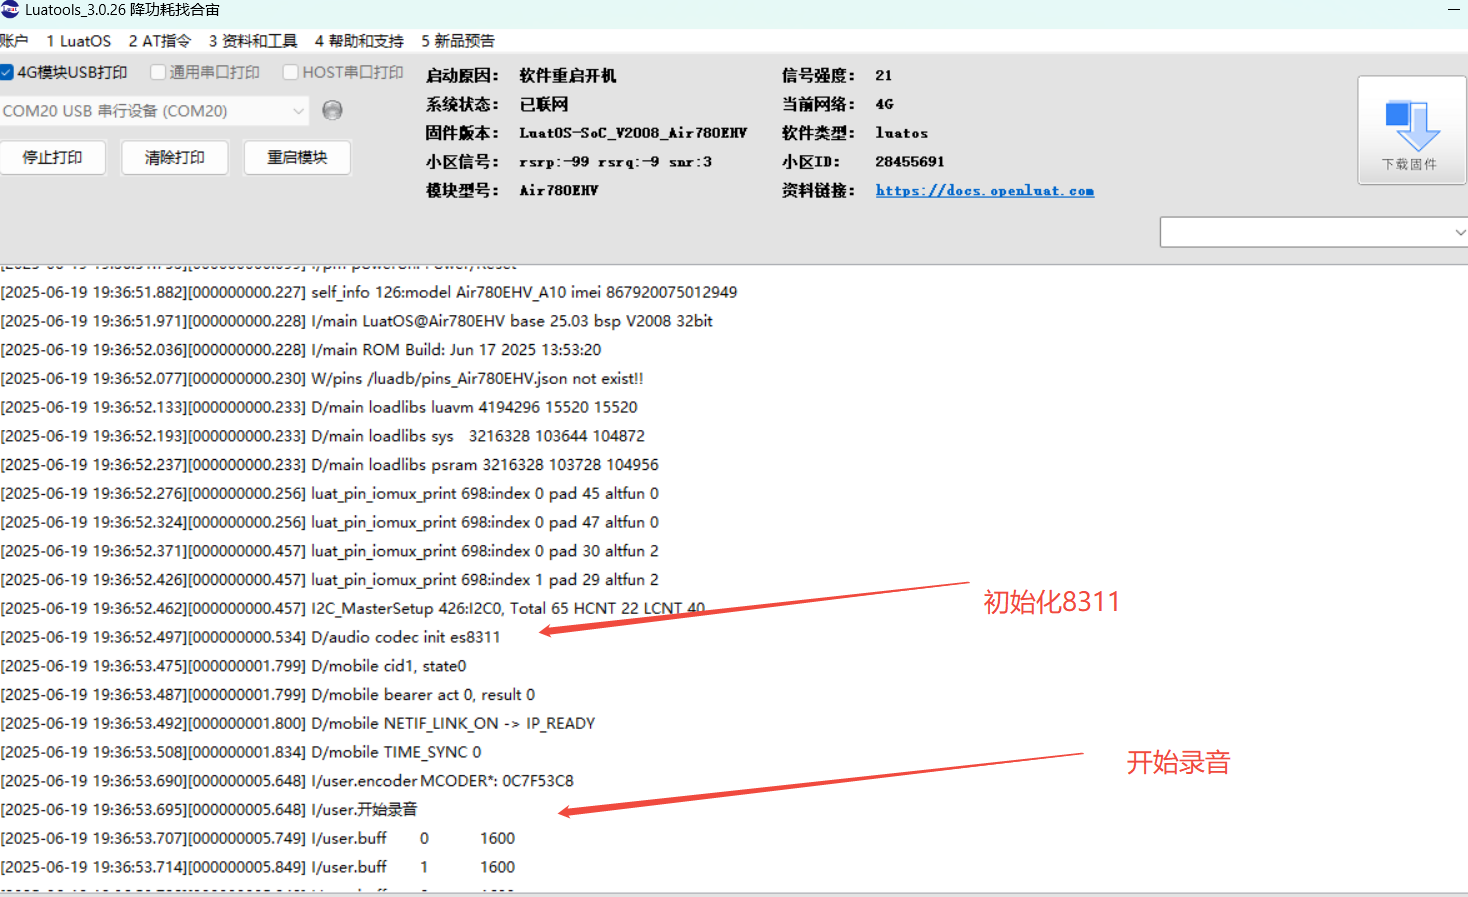This screenshot has height=897, width=1468.
Task: Click the gray serial port status indicator
Action: pyautogui.click(x=333, y=110)
